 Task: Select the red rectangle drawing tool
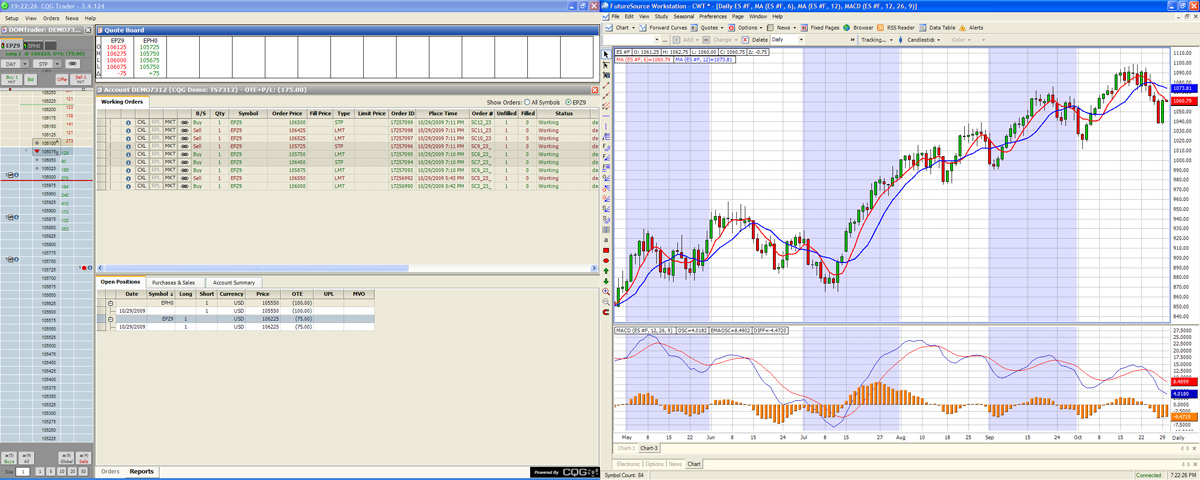click(606, 249)
